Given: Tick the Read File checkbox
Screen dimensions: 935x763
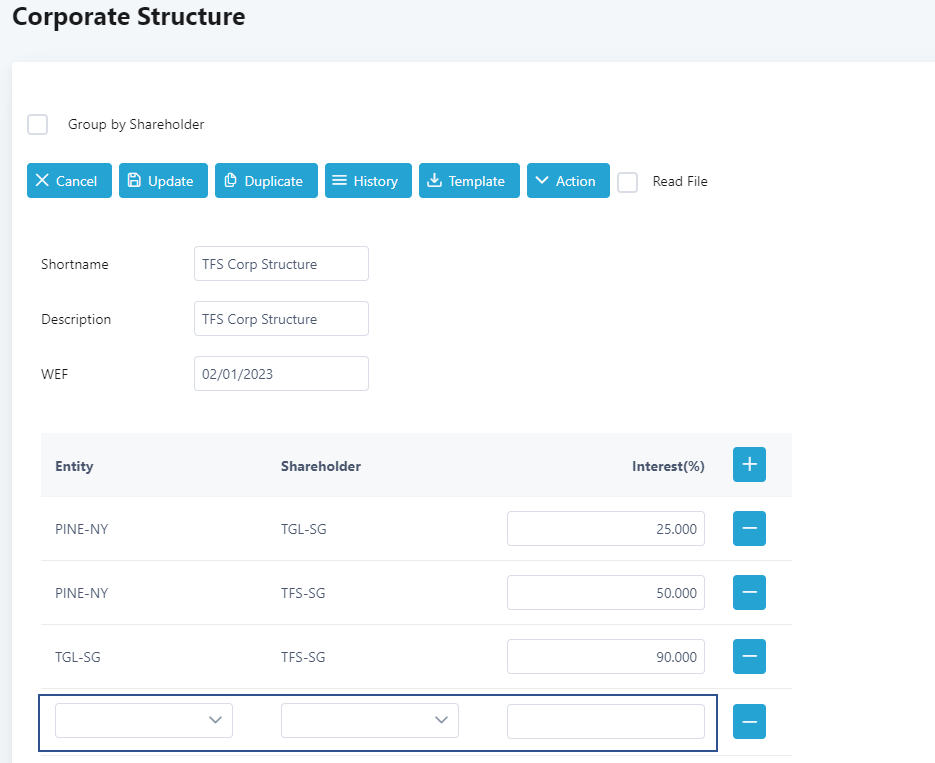Looking at the screenshot, I should tap(628, 182).
